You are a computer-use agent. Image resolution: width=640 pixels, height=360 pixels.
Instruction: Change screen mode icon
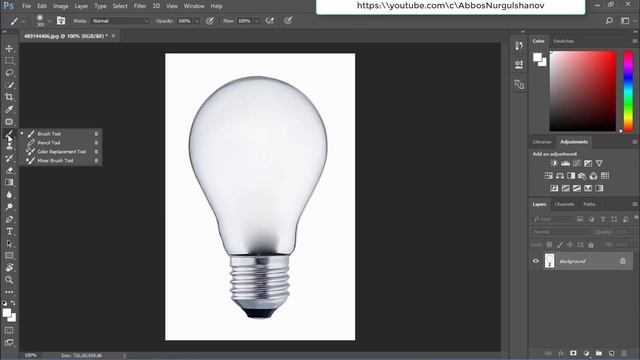pos(9,342)
